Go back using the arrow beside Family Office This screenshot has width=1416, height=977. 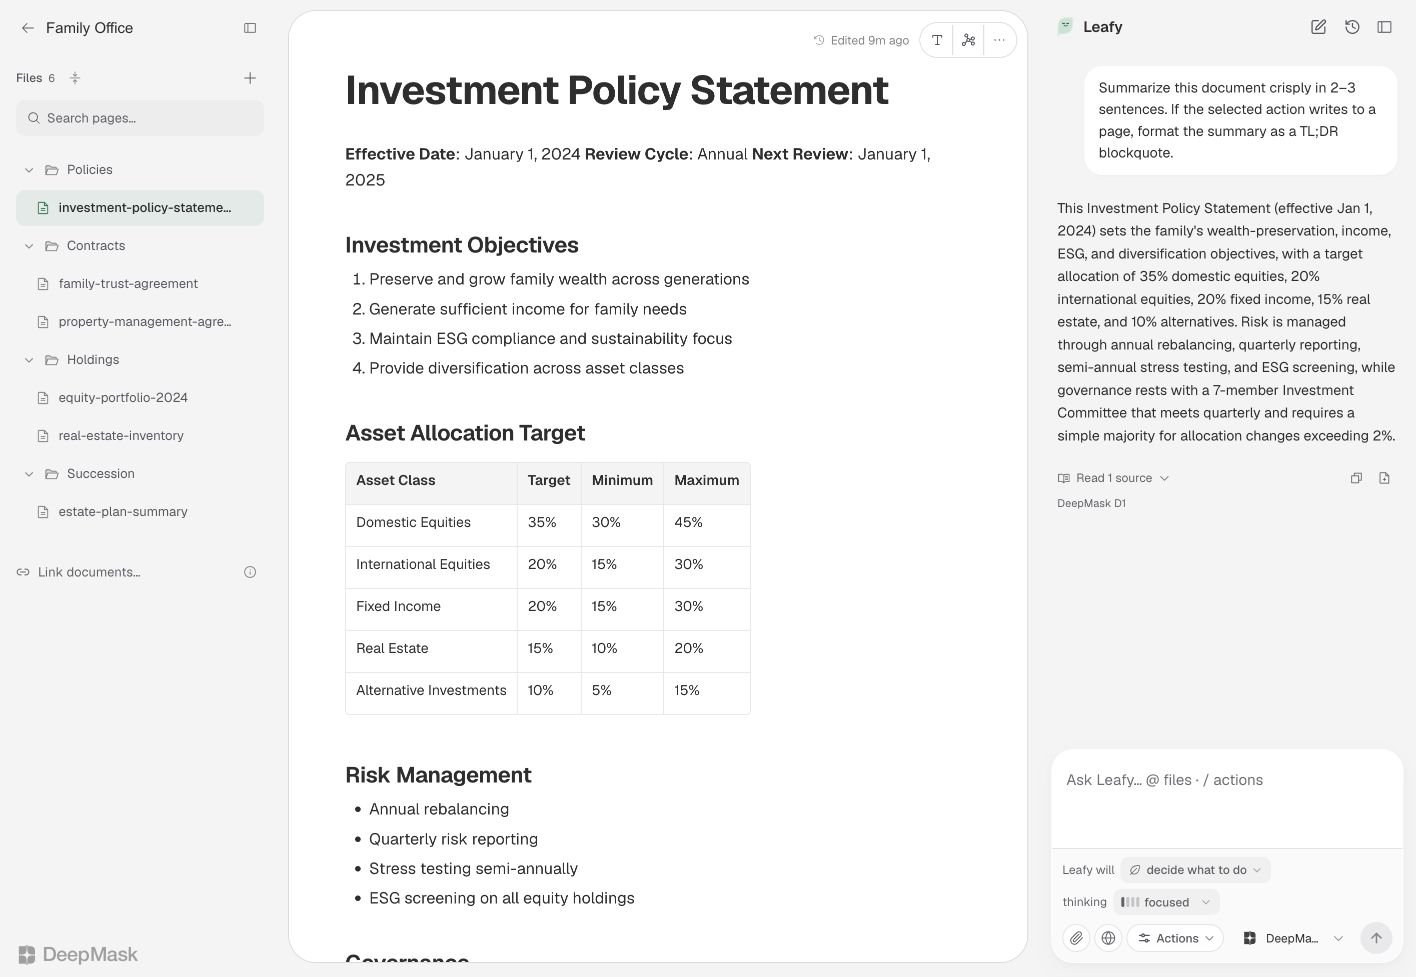click(x=27, y=28)
